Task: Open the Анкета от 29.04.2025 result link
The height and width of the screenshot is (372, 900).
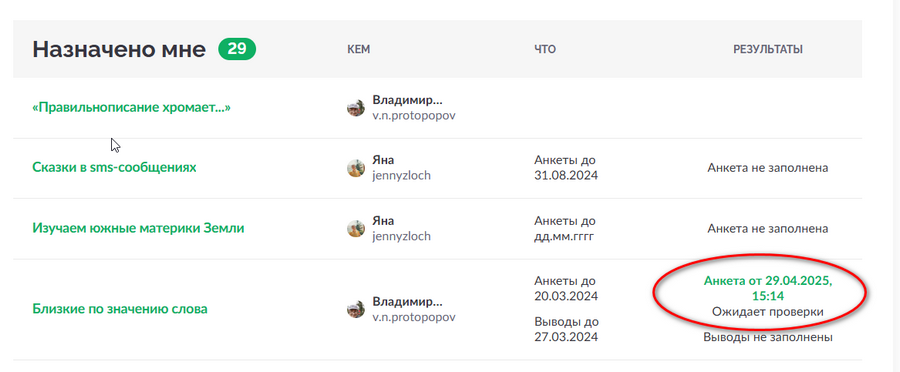Action: pos(768,289)
